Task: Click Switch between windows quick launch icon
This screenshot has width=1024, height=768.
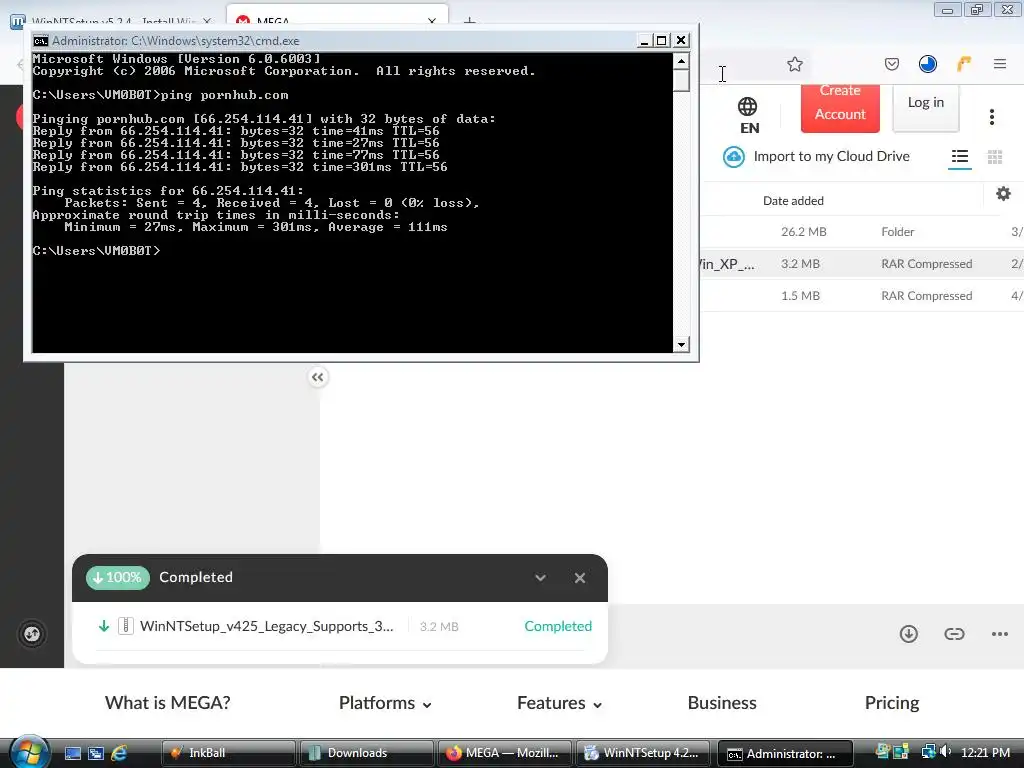Action: coord(96,753)
